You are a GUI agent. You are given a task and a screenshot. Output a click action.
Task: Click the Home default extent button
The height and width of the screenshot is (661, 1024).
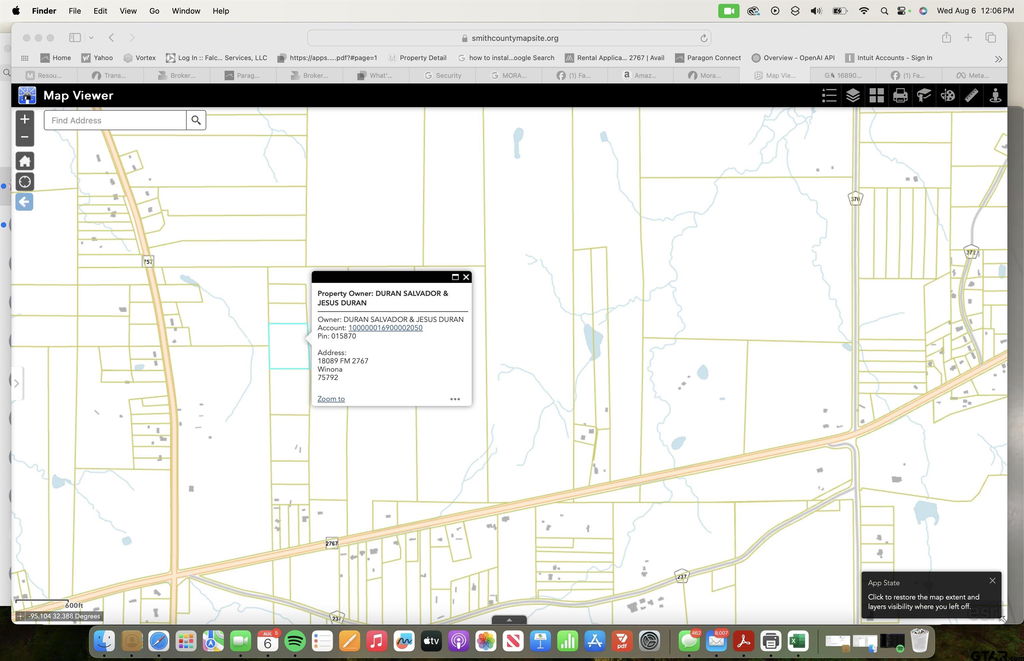pos(25,161)
